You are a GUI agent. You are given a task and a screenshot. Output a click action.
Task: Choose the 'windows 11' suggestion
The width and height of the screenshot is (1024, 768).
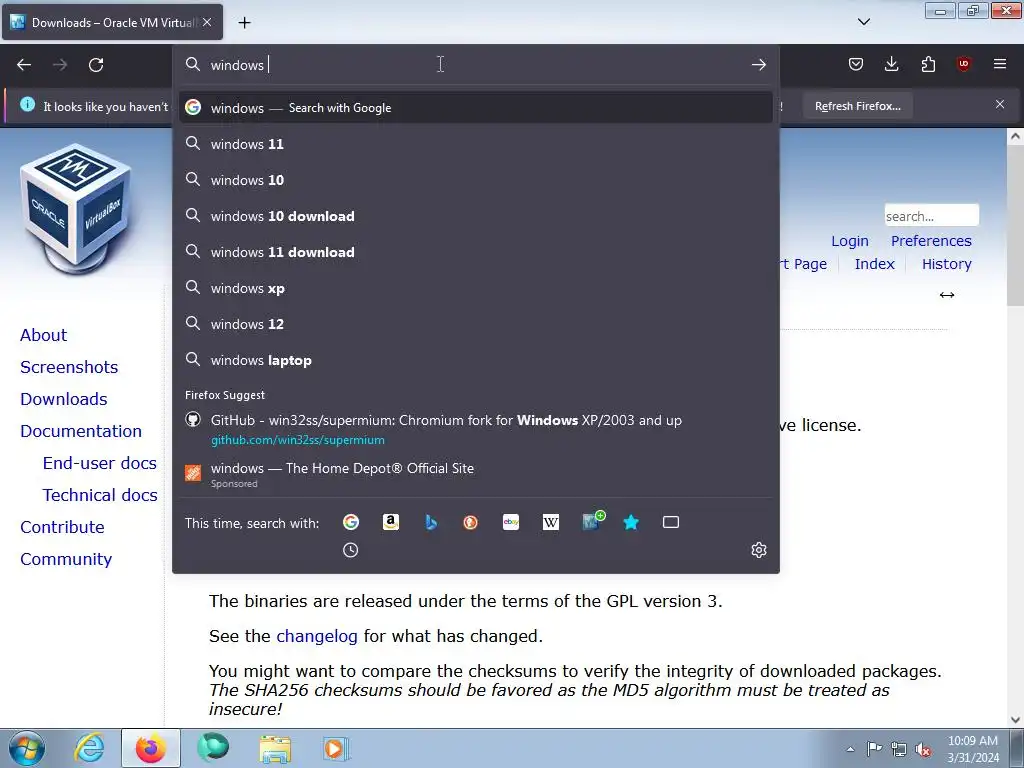pyautogui.click(x=475, y=144)
